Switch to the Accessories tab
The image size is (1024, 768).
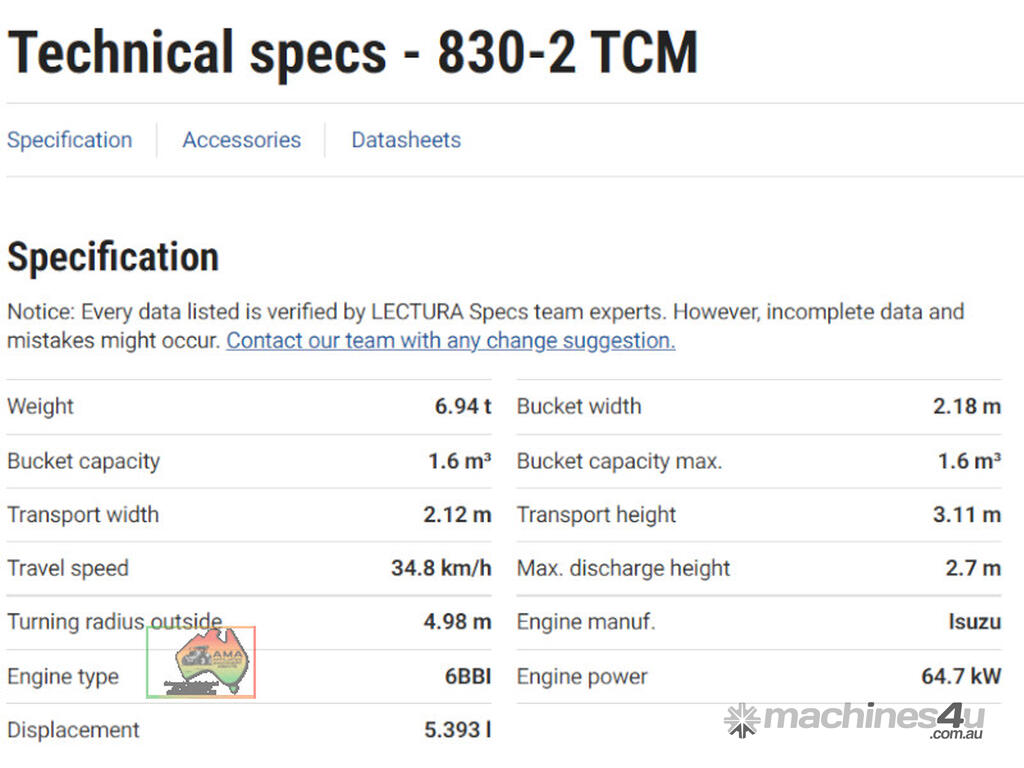[x=241, y=140]
